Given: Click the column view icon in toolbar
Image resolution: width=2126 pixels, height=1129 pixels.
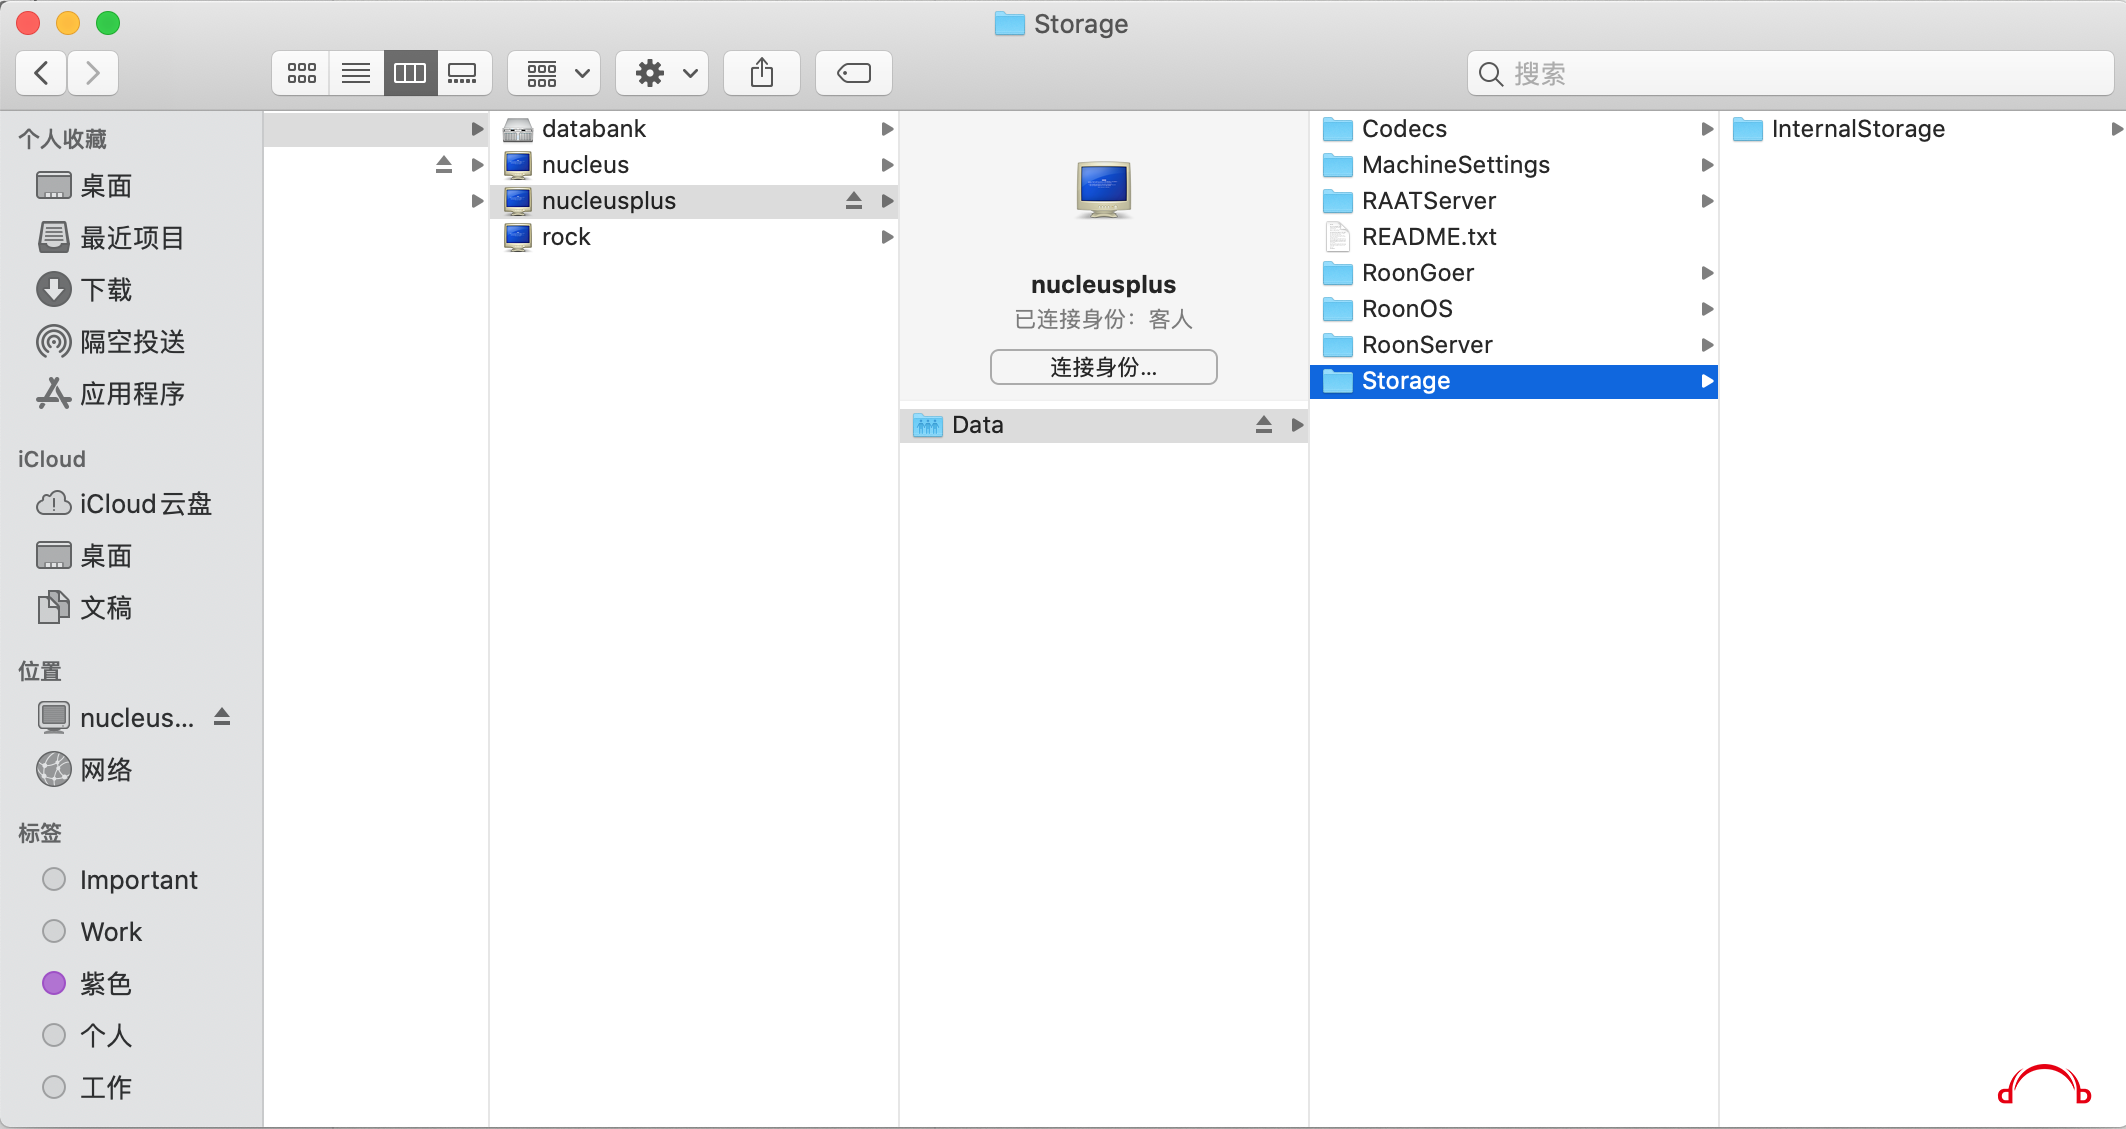Looking at the screenshot, I should (x=408, y=73).
